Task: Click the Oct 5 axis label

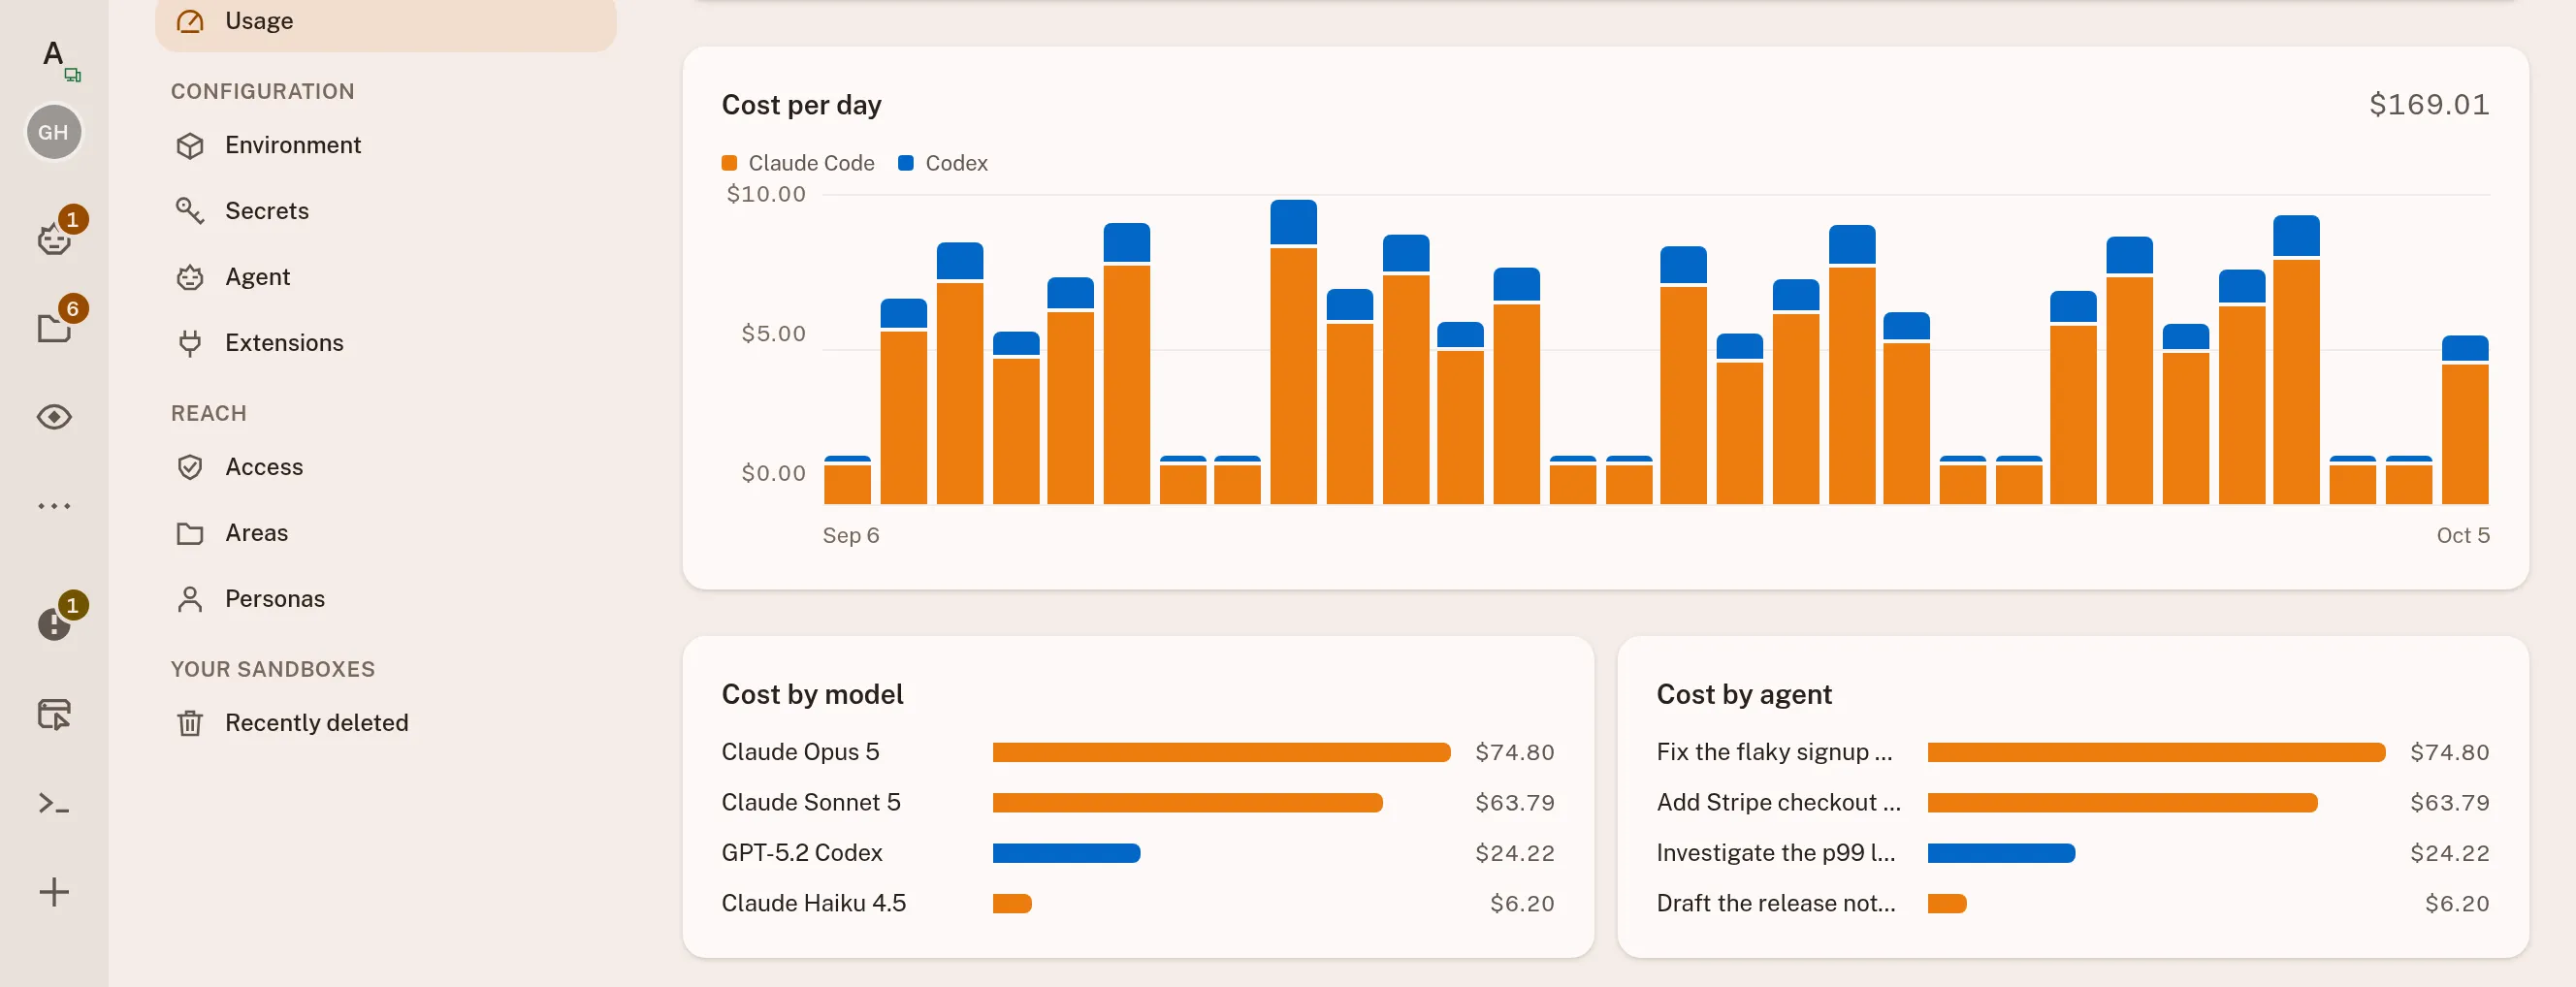Action: (x=2463, y=535)
